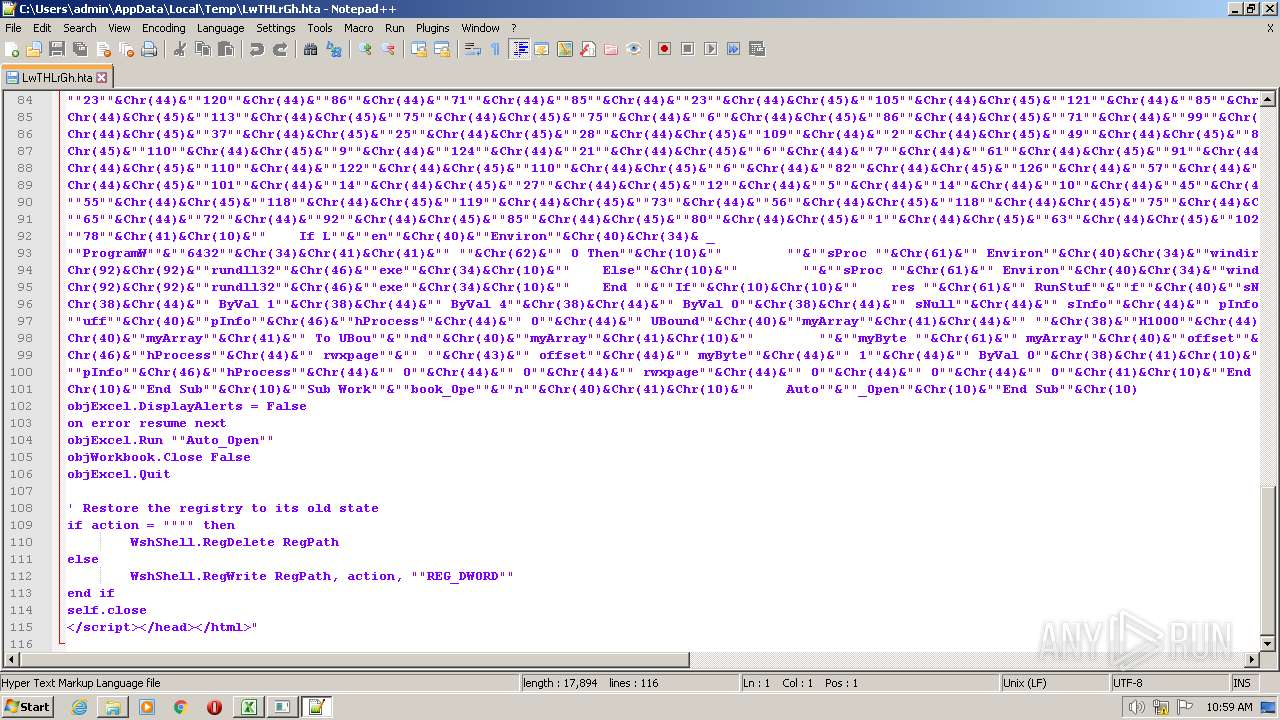Play back the recorded macro
1280x720 pixels.
(710, 49)
